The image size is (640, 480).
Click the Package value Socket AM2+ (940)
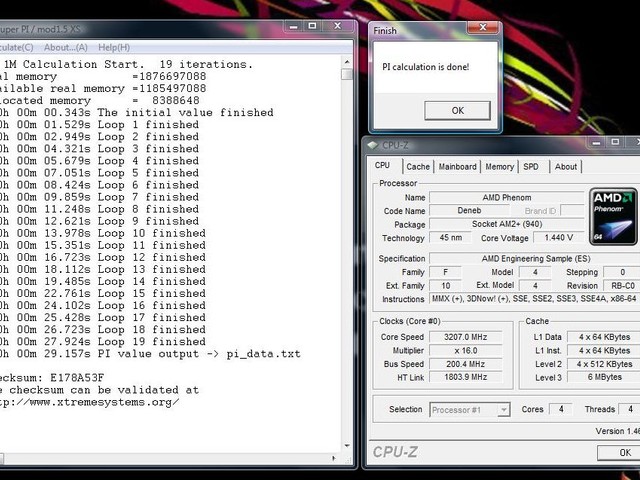click(507, 224)
